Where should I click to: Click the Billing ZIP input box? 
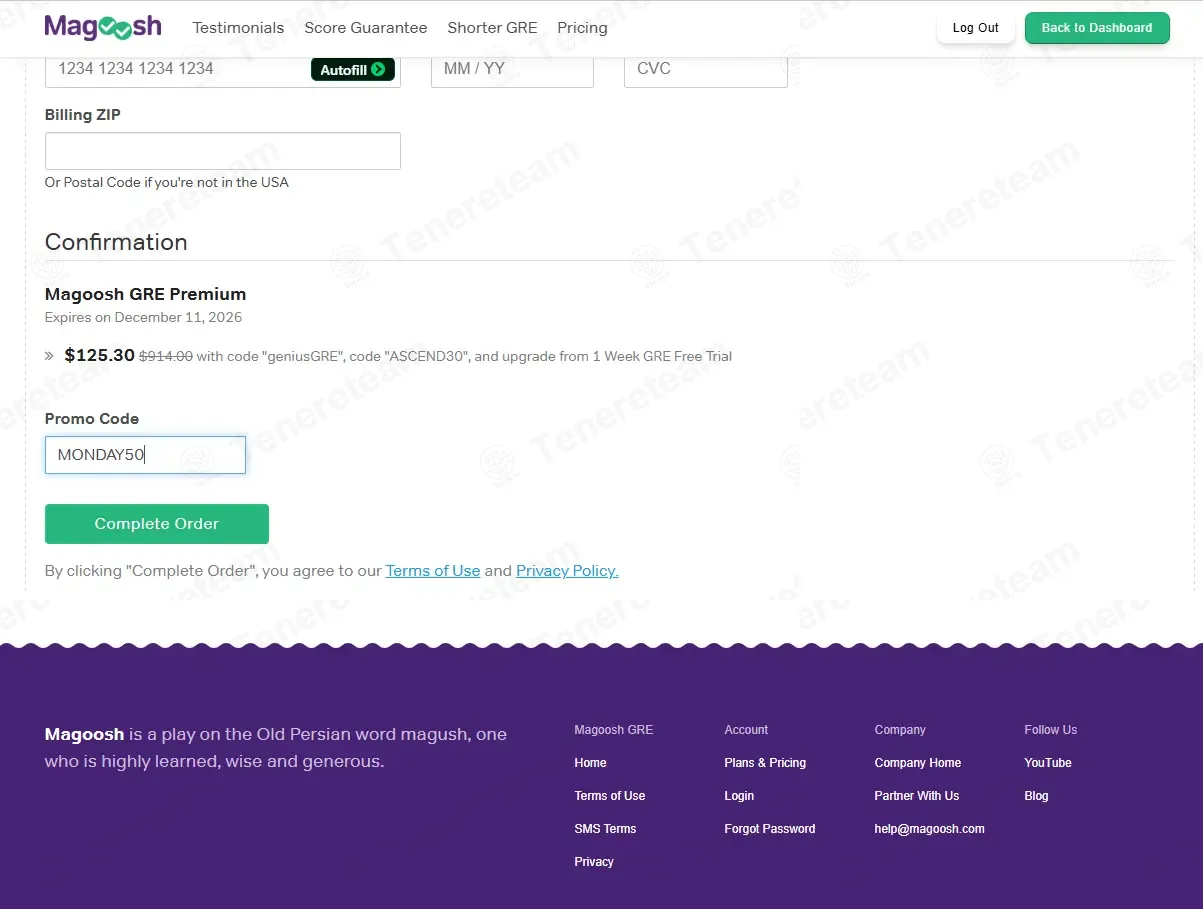223,151
